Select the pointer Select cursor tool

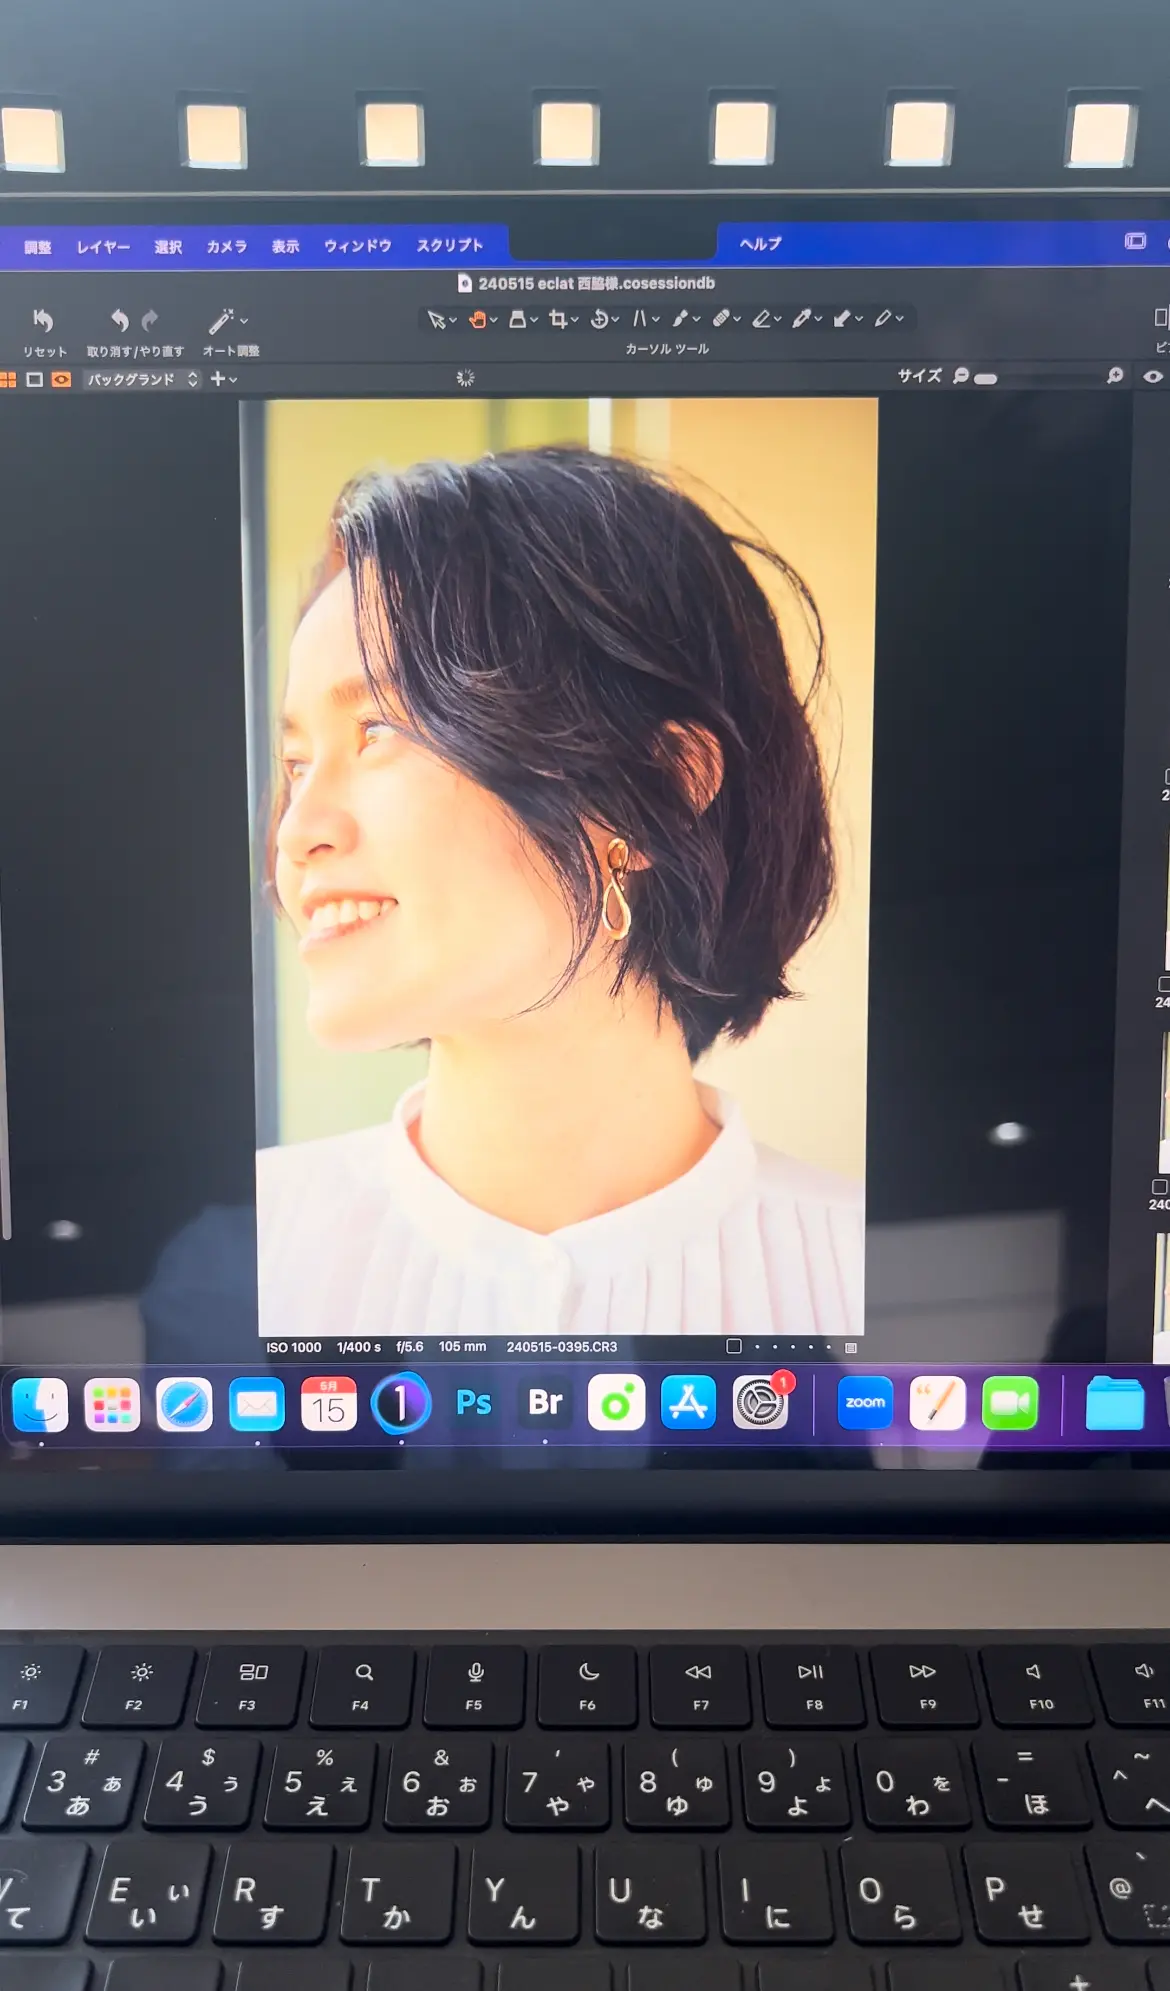[436, 320]
